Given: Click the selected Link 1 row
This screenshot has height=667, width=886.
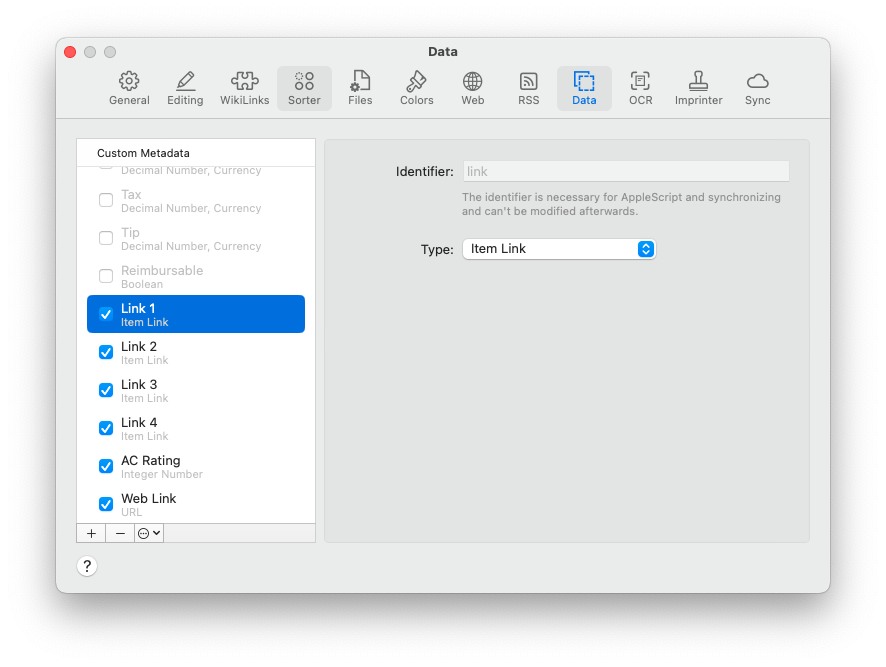Looking at the screenshot, I should pos(196,314).
